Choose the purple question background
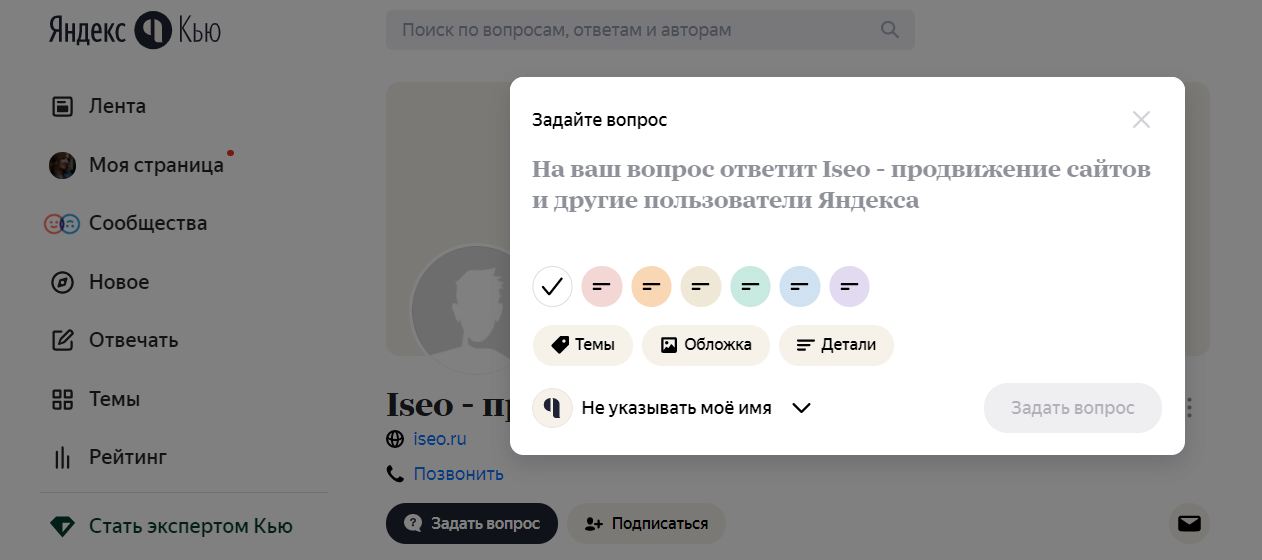 coord(850,287)
